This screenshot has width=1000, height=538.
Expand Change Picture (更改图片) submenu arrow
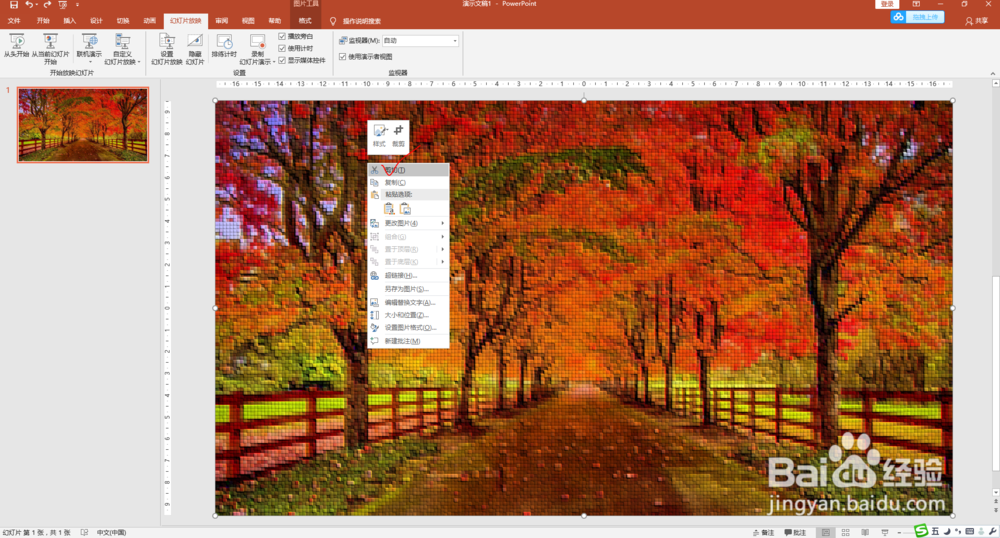pos(443,223)
